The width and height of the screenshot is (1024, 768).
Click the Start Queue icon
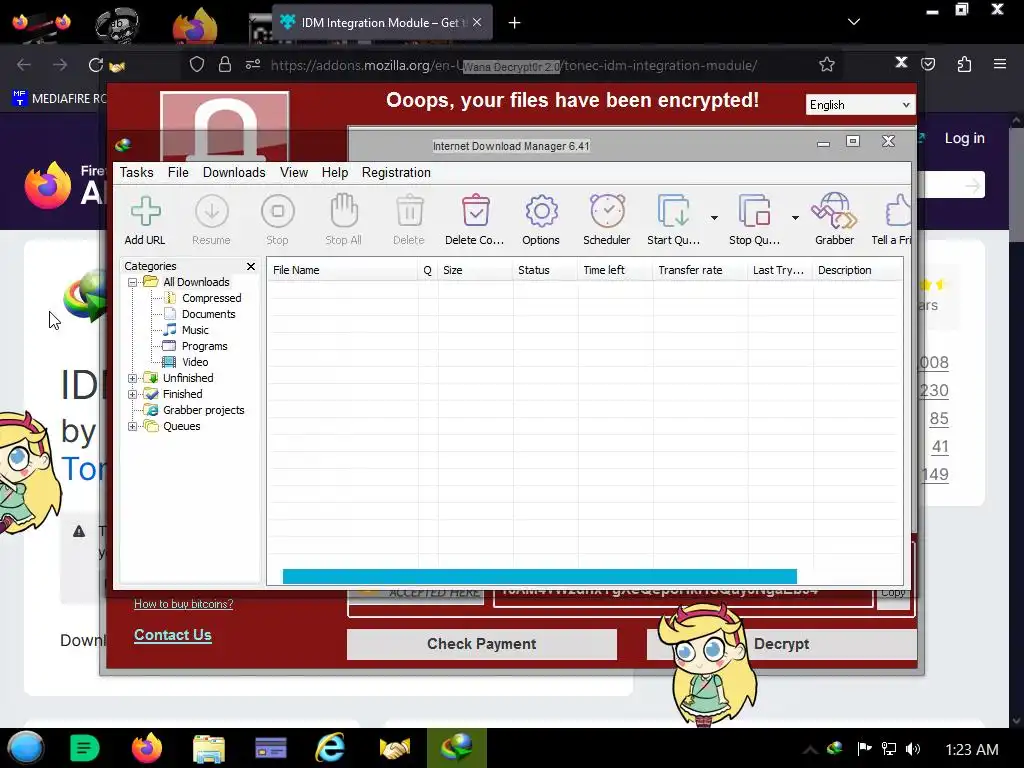(673, 211)
